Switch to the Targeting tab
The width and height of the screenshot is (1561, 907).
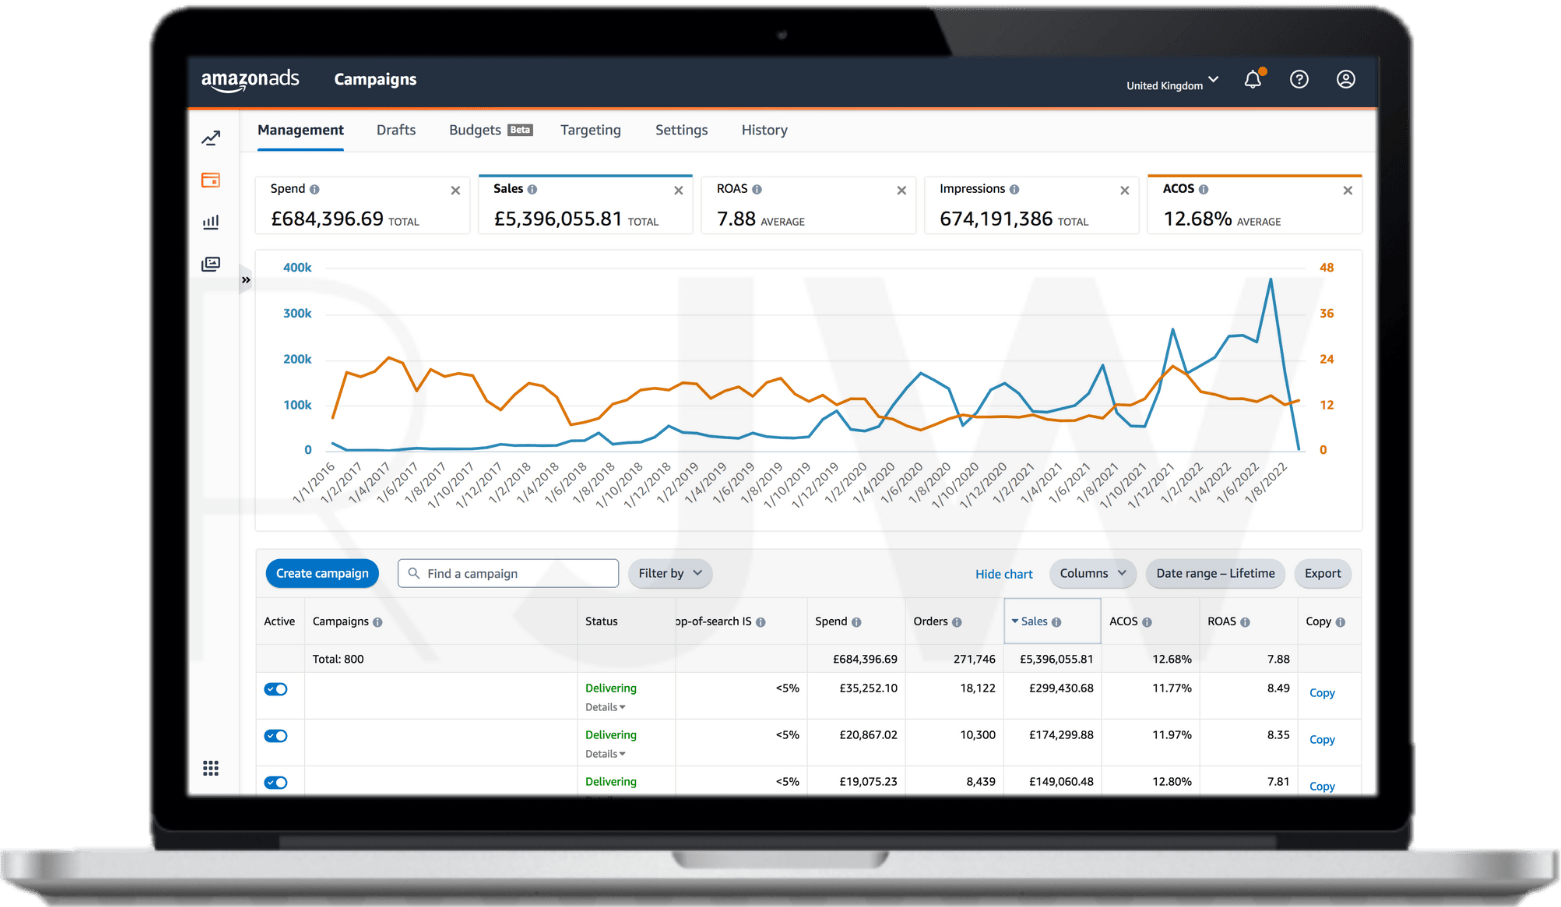pyautogui.click(x=590, y=130)
